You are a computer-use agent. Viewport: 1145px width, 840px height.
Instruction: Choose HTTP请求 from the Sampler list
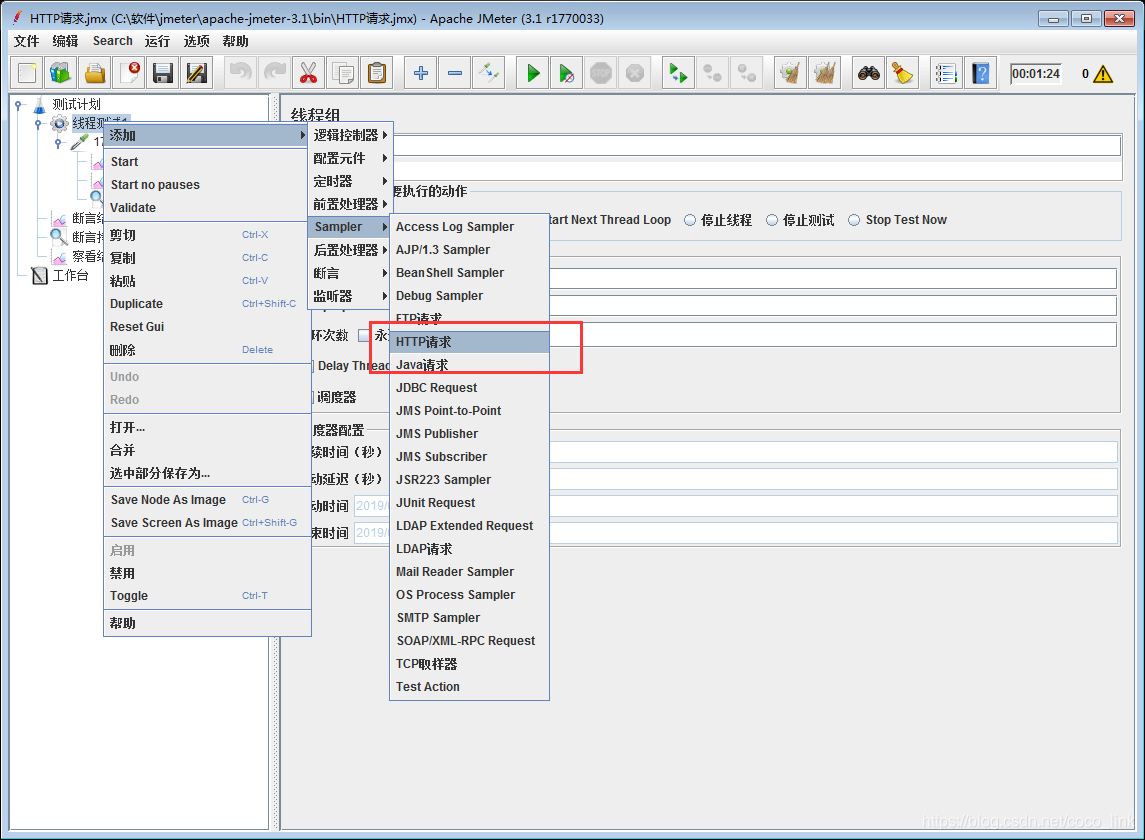click(470, 342)
